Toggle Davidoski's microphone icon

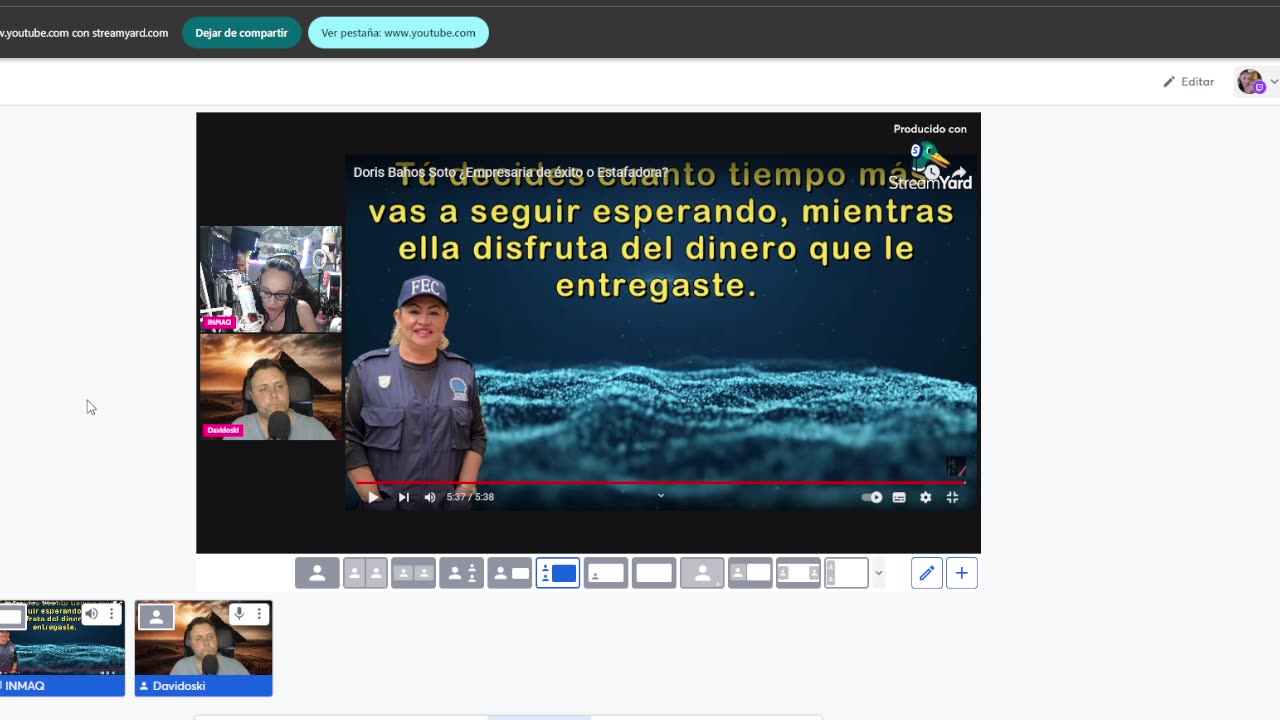coord(239,614)
